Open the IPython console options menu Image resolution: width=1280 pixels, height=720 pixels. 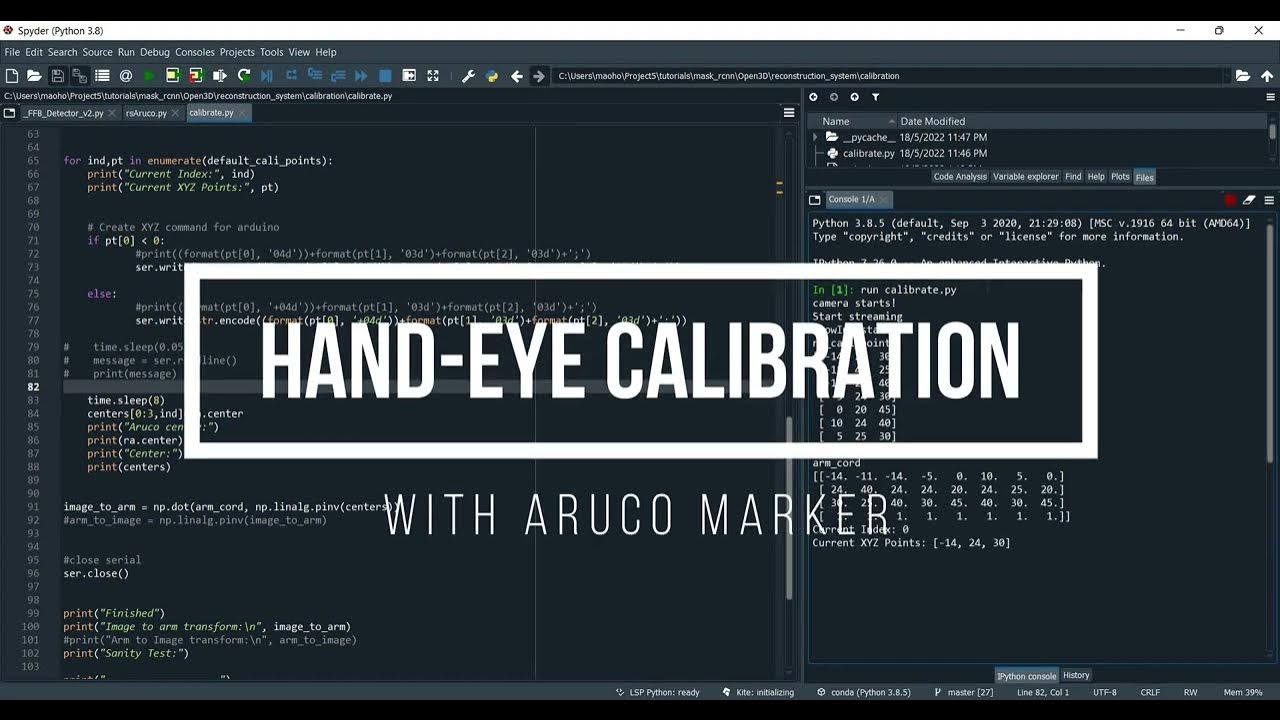pos(1270,200)
